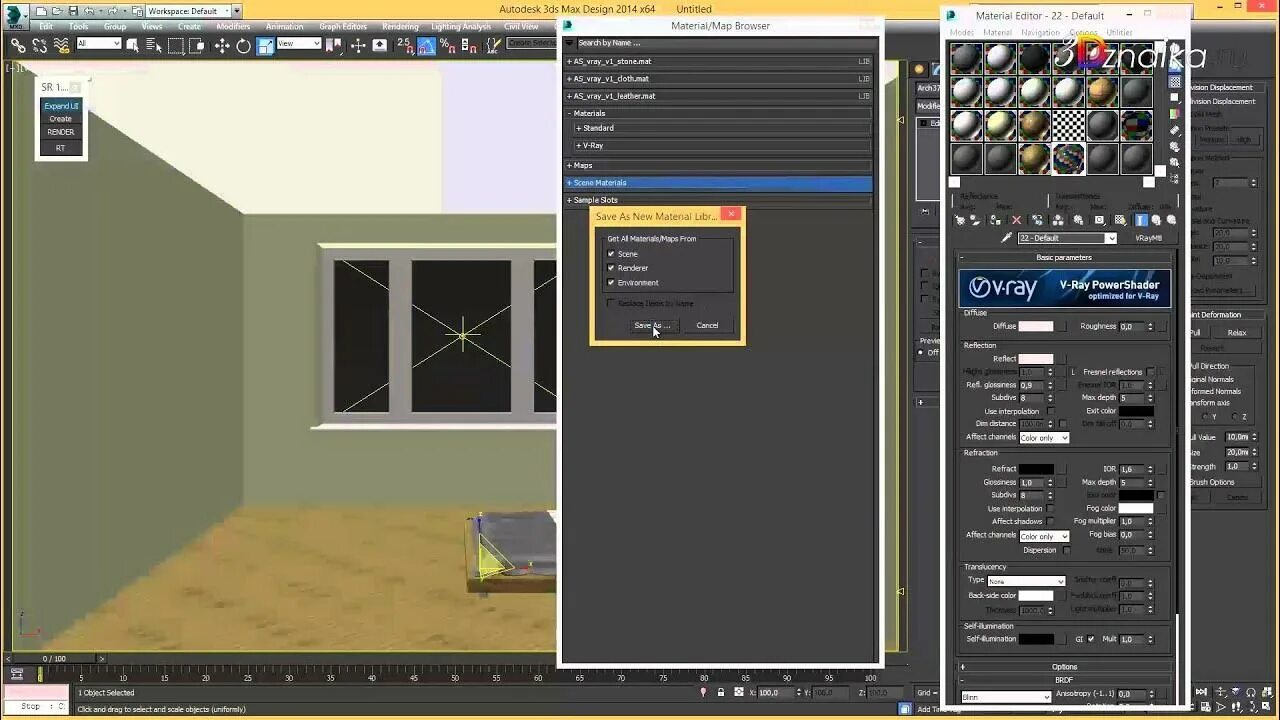Open the Blinn BRDF type dropdown
Screen dimensions: 1280x720
[x=1005, y=697]
